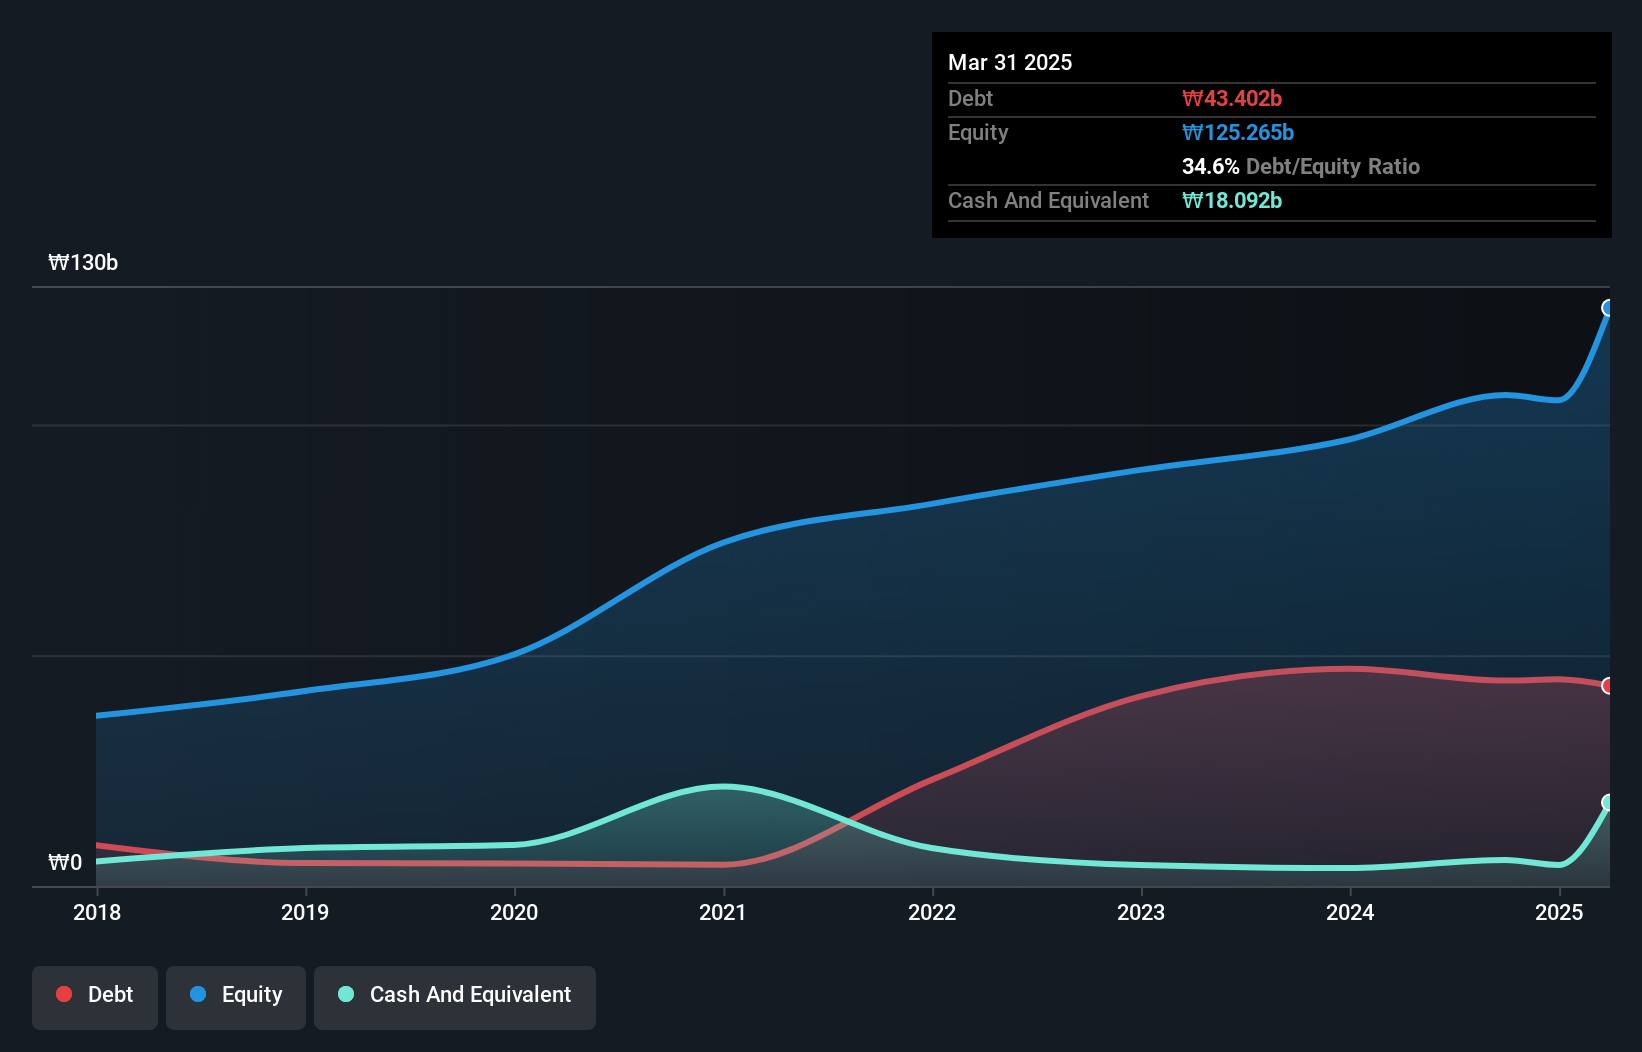Viewport: 1642px width, 1052px height.
Task: Select the red Debt endpoint marker
Action: 1607,686
